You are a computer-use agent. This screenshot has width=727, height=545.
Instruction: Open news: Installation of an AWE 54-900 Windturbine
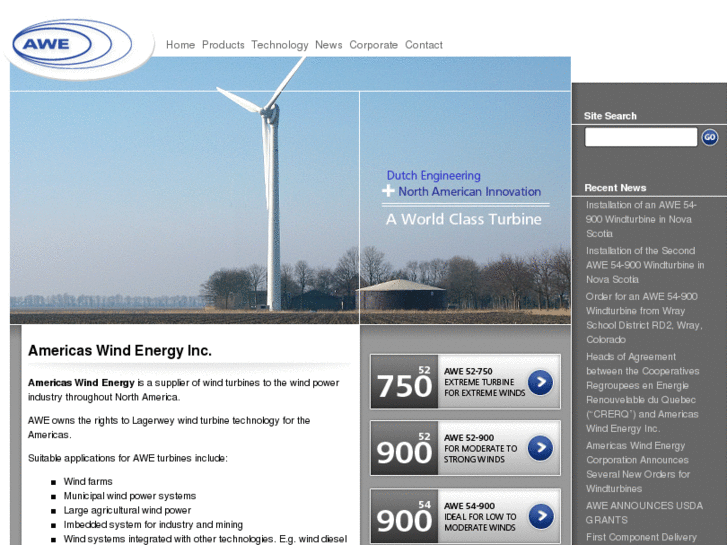tap(641, 219)
